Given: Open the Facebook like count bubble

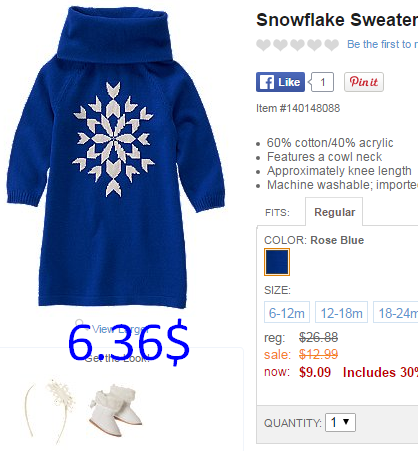Looking at the screenshot, I should click(322, 82).
